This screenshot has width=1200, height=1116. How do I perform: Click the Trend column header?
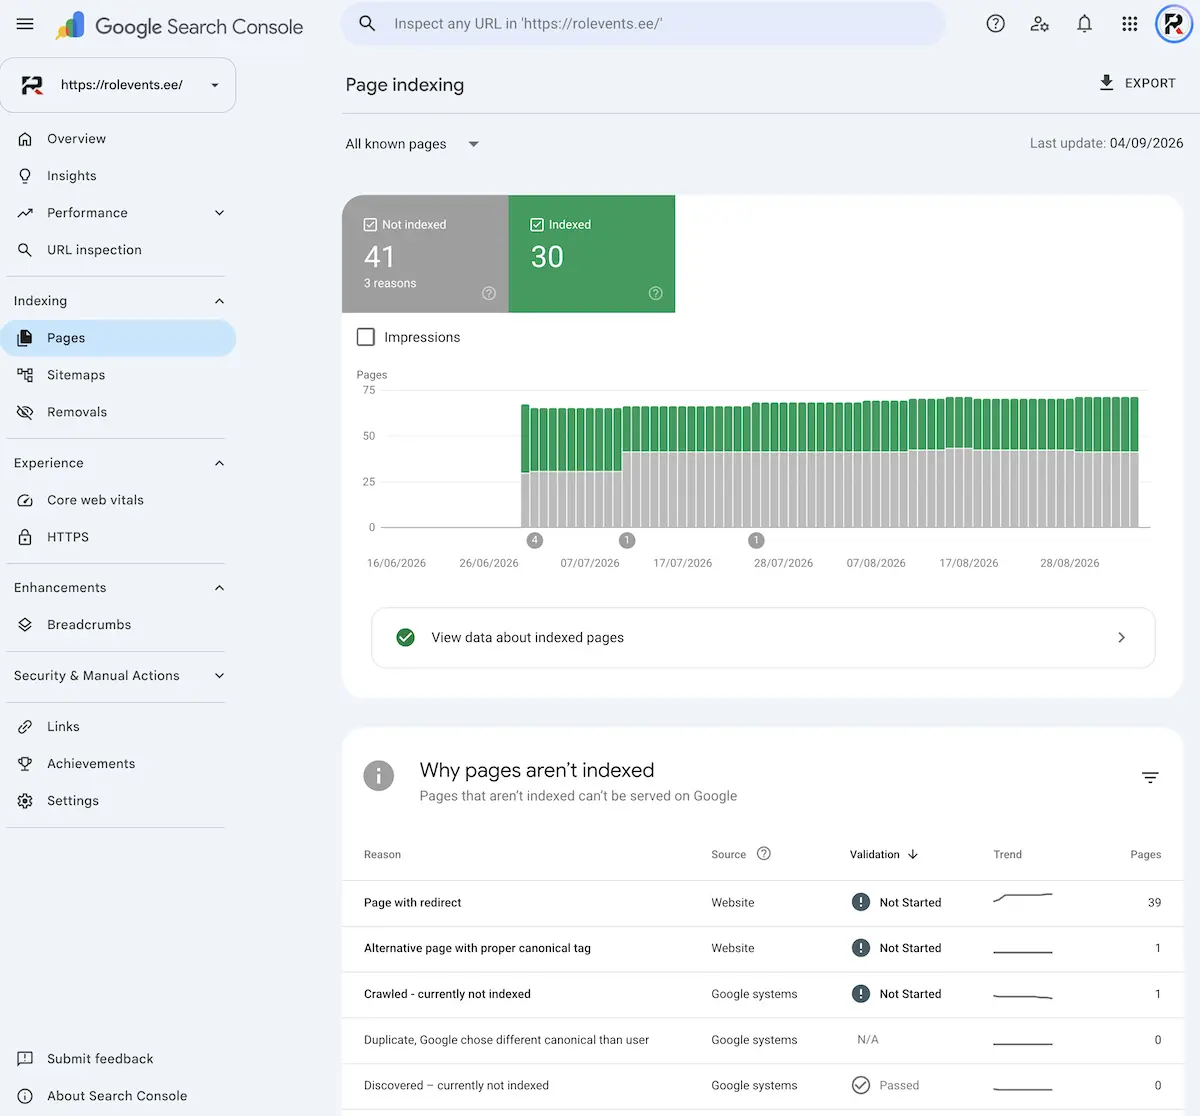[x=1007, y=855]
